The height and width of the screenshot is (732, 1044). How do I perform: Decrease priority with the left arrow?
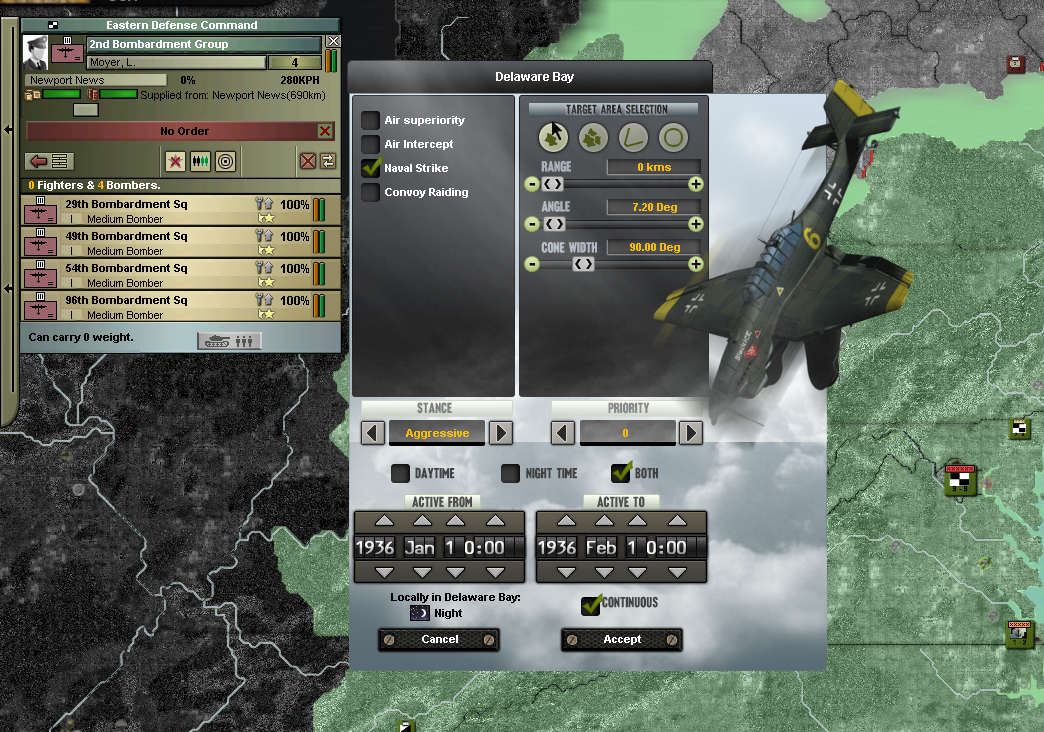[x=563, y=433]
